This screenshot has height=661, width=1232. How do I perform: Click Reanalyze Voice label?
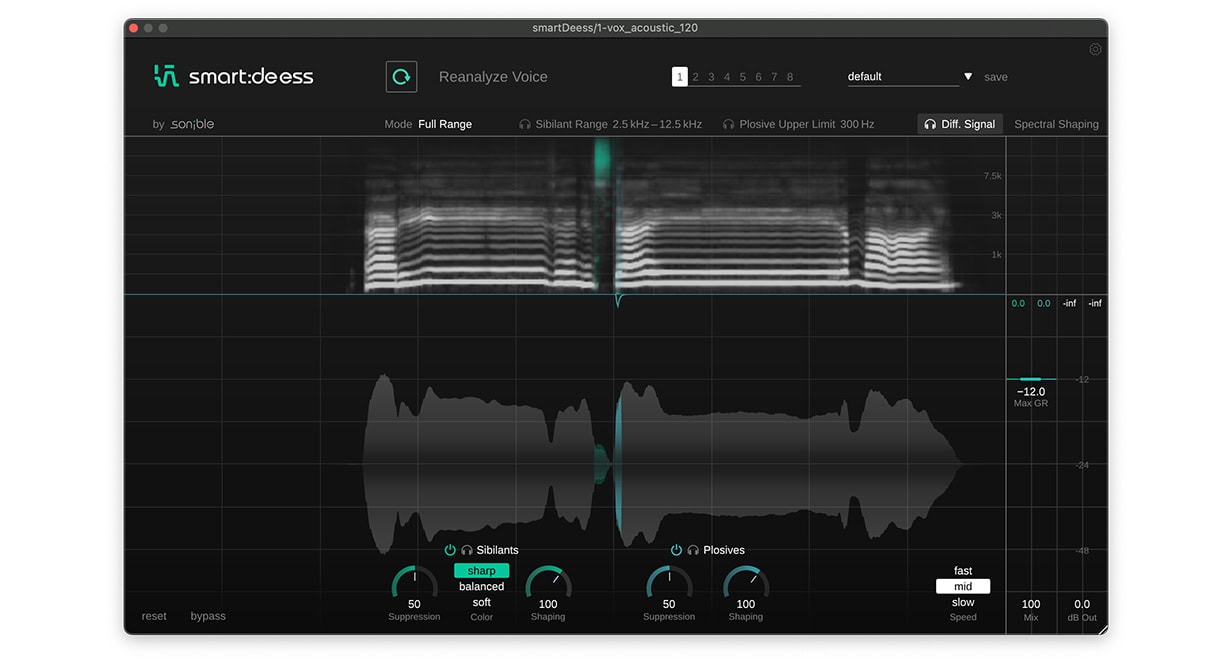493,77
